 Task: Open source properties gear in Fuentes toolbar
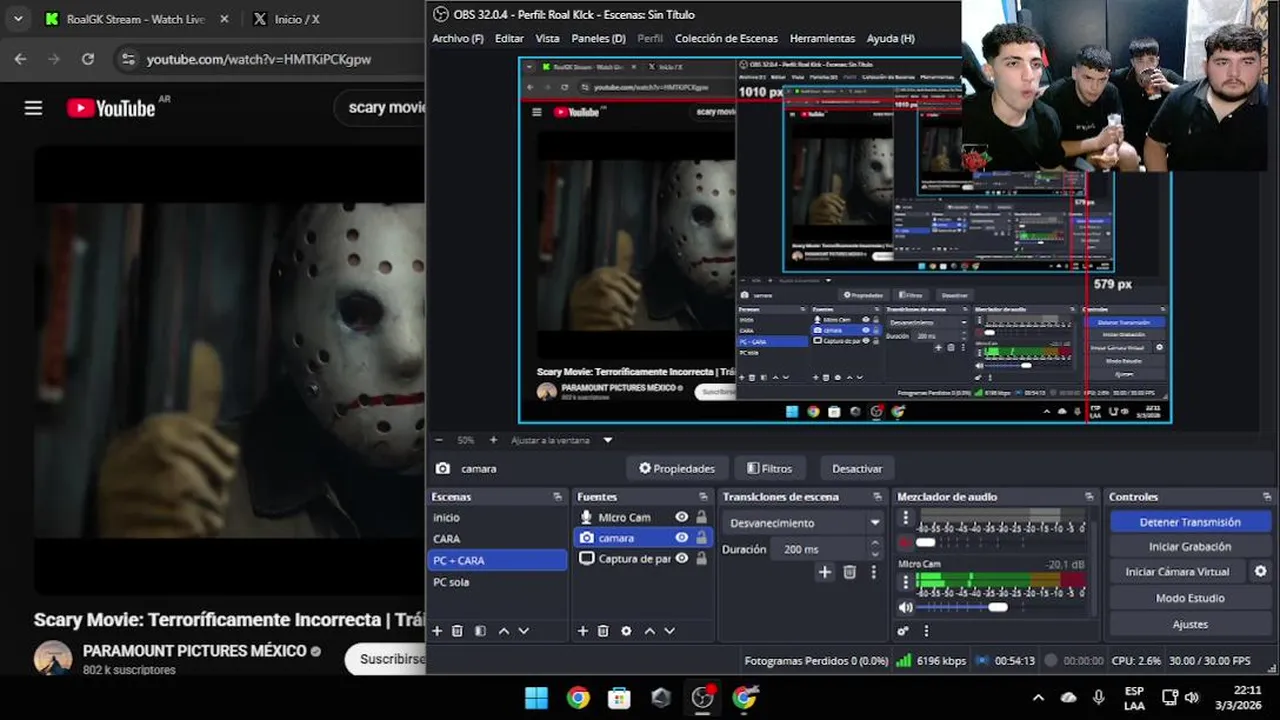626,631
